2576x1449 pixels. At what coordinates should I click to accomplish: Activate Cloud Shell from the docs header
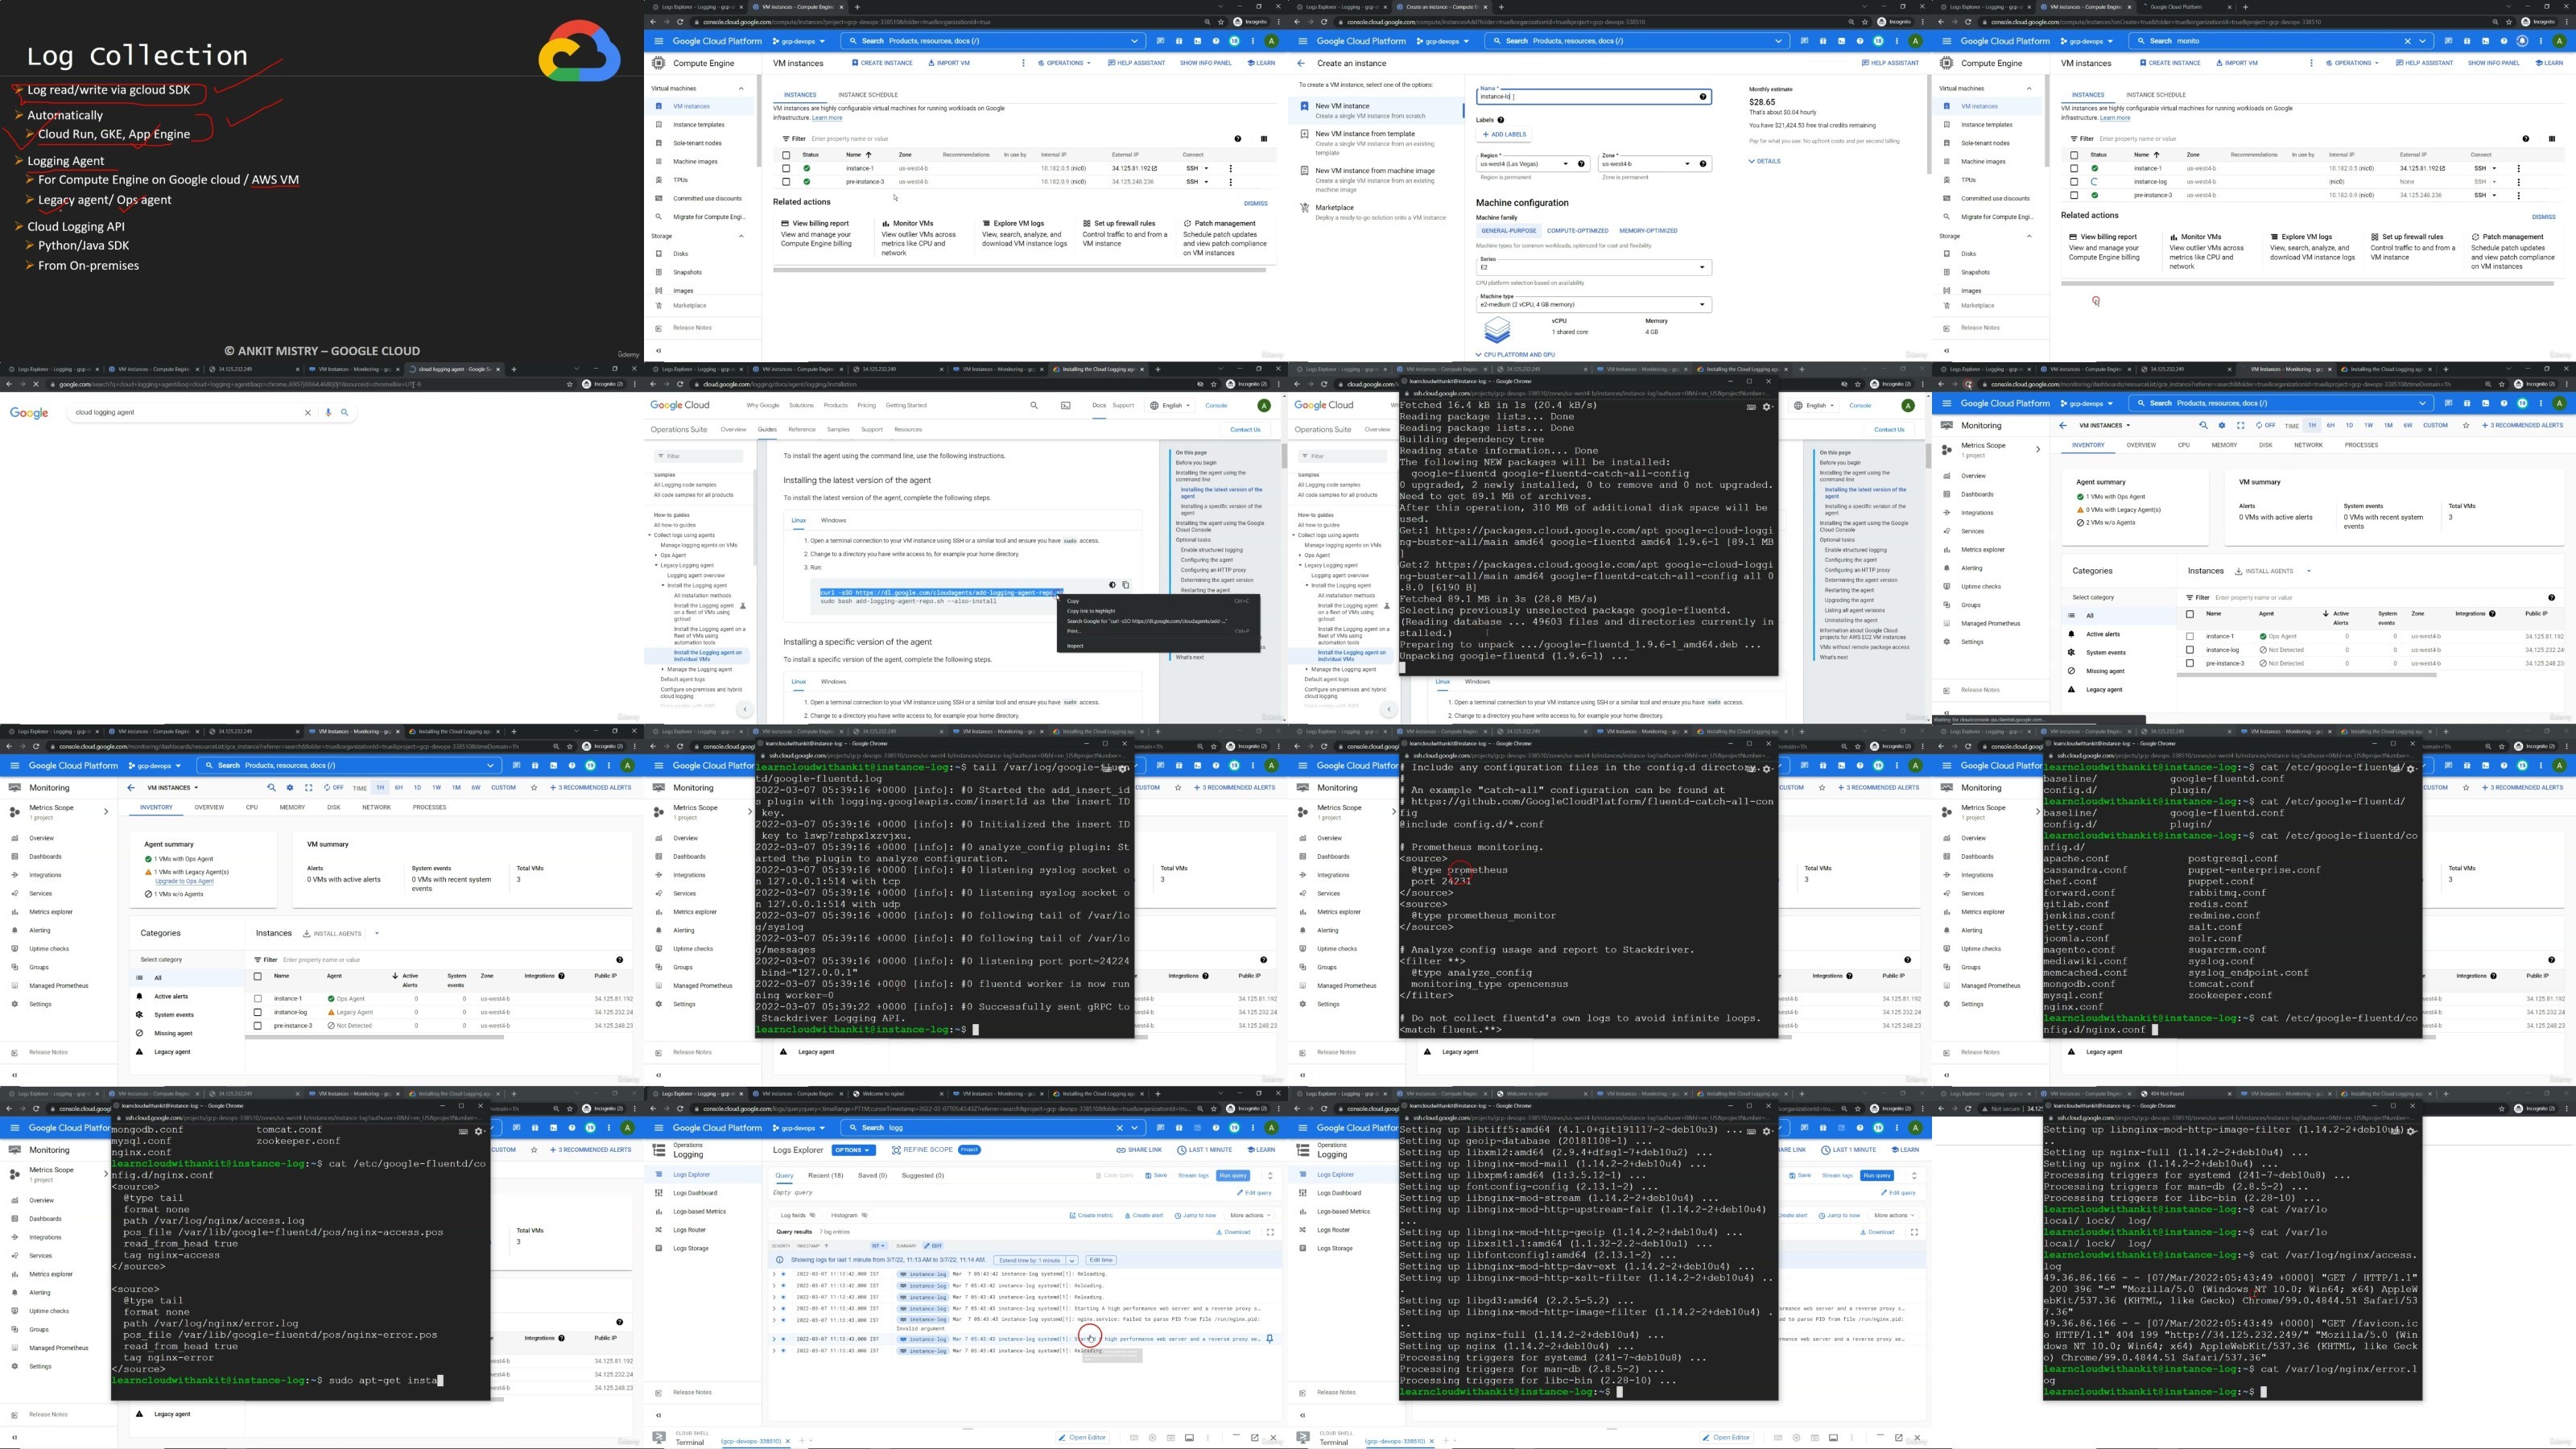click(x=1065, y=405)
